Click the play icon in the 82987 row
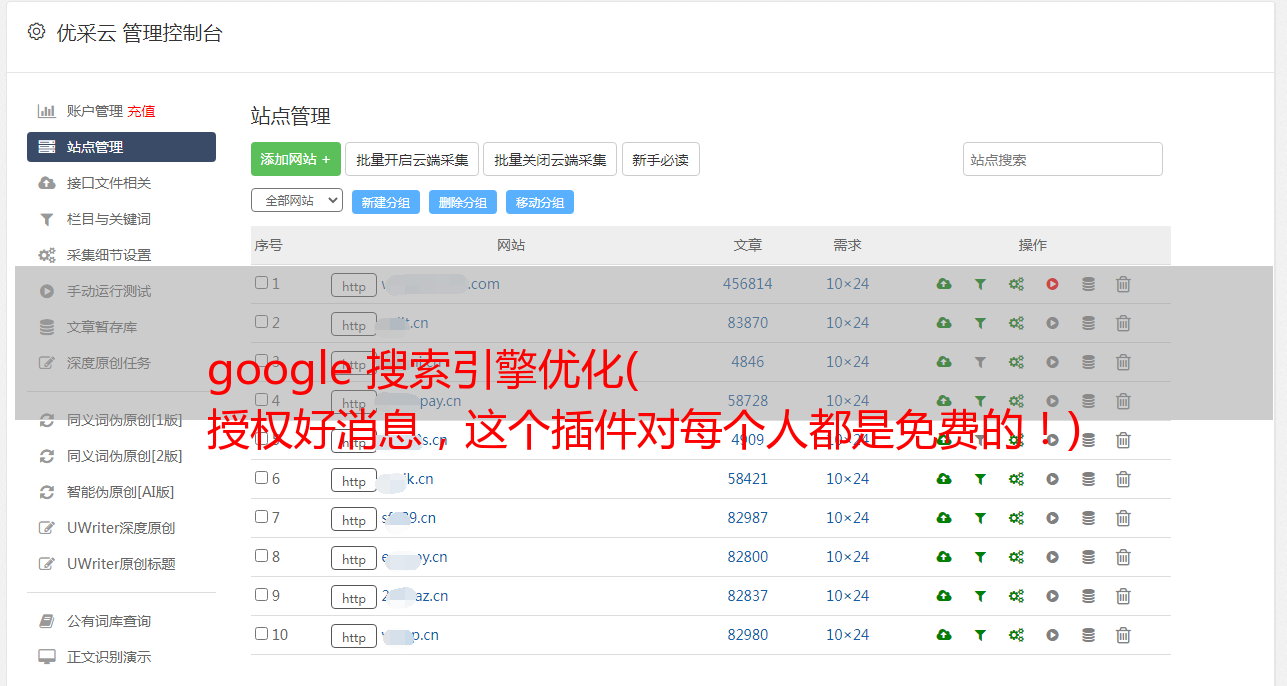This screenshot has width=1287, height=686. (x=1052, y=518)
